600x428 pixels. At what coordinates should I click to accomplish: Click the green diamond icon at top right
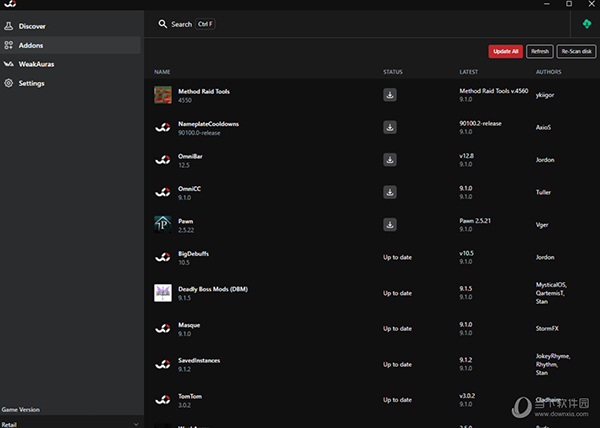(x=587, y=24)
